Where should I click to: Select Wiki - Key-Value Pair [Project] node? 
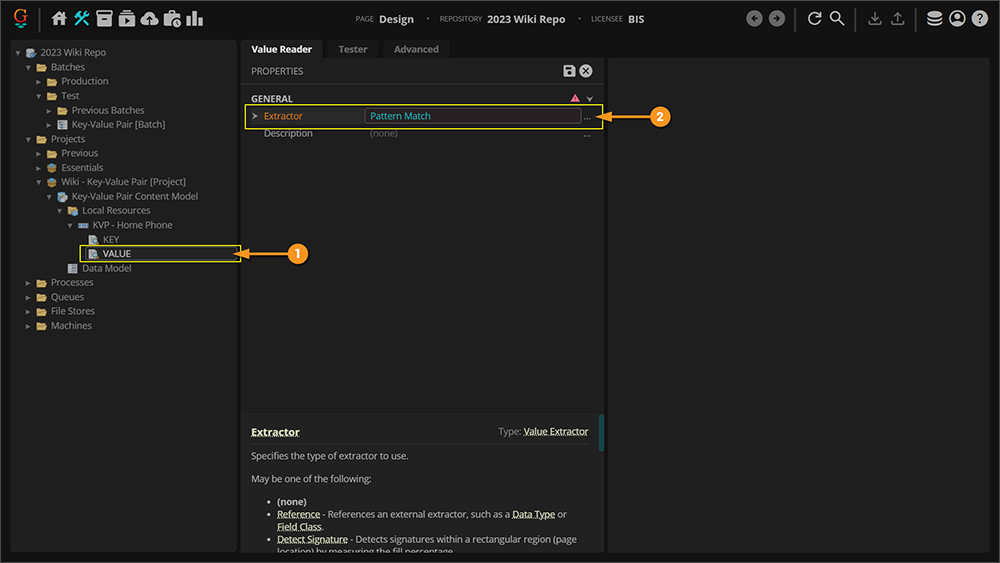pyautogui.click(x=123, y=182)
